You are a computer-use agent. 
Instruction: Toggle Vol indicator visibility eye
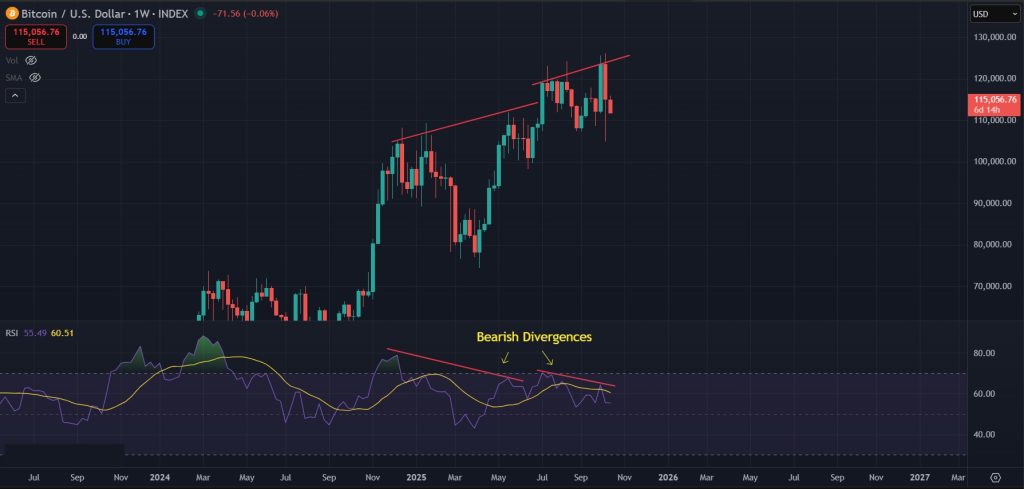point(31,60)
